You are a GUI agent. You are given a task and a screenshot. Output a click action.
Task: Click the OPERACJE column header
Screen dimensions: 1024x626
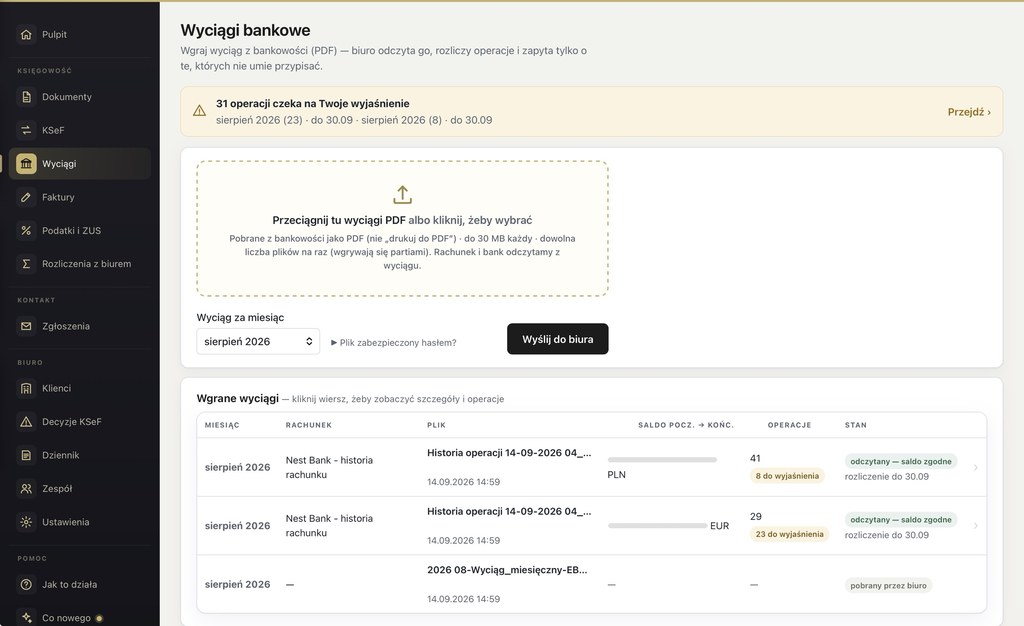point(789,425)
